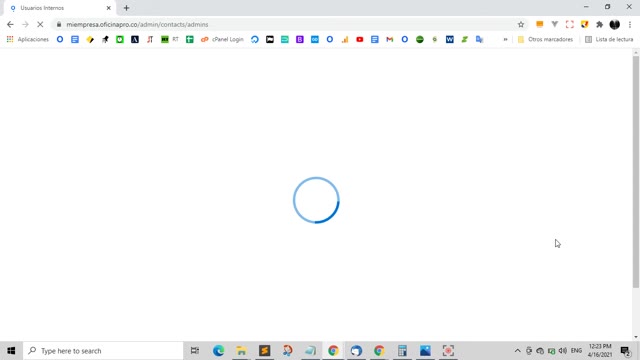
Task: Open the Extensions puzzle icon
Action: click(599, 24)
